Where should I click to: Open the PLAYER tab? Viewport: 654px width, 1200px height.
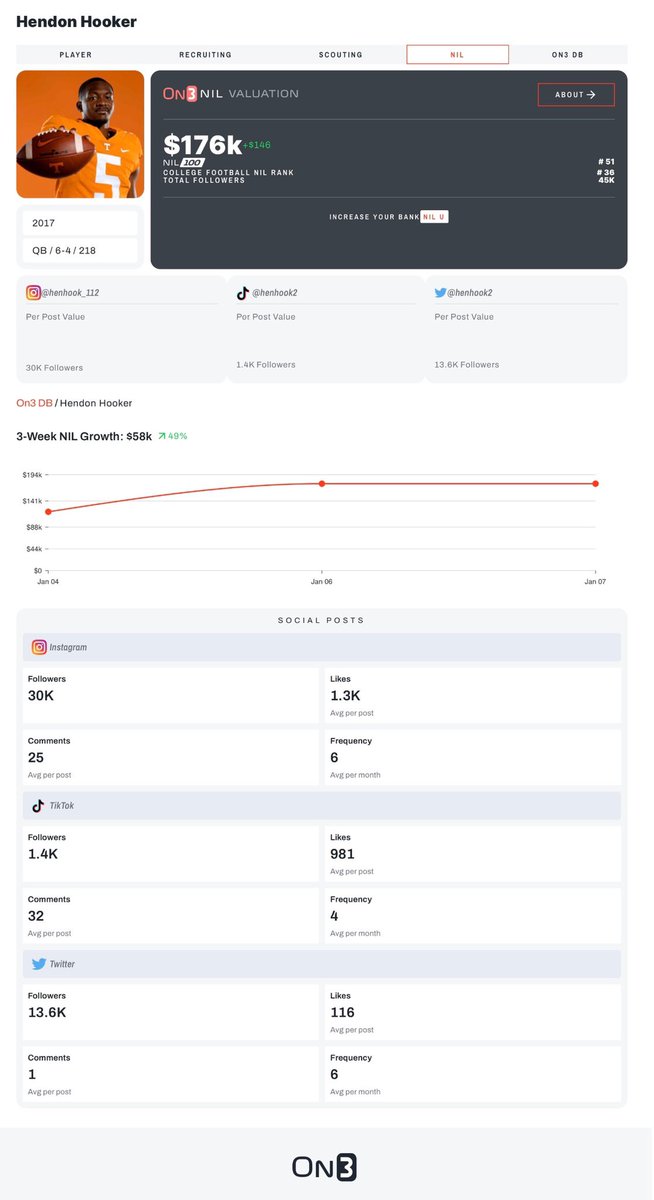point(76,55)
